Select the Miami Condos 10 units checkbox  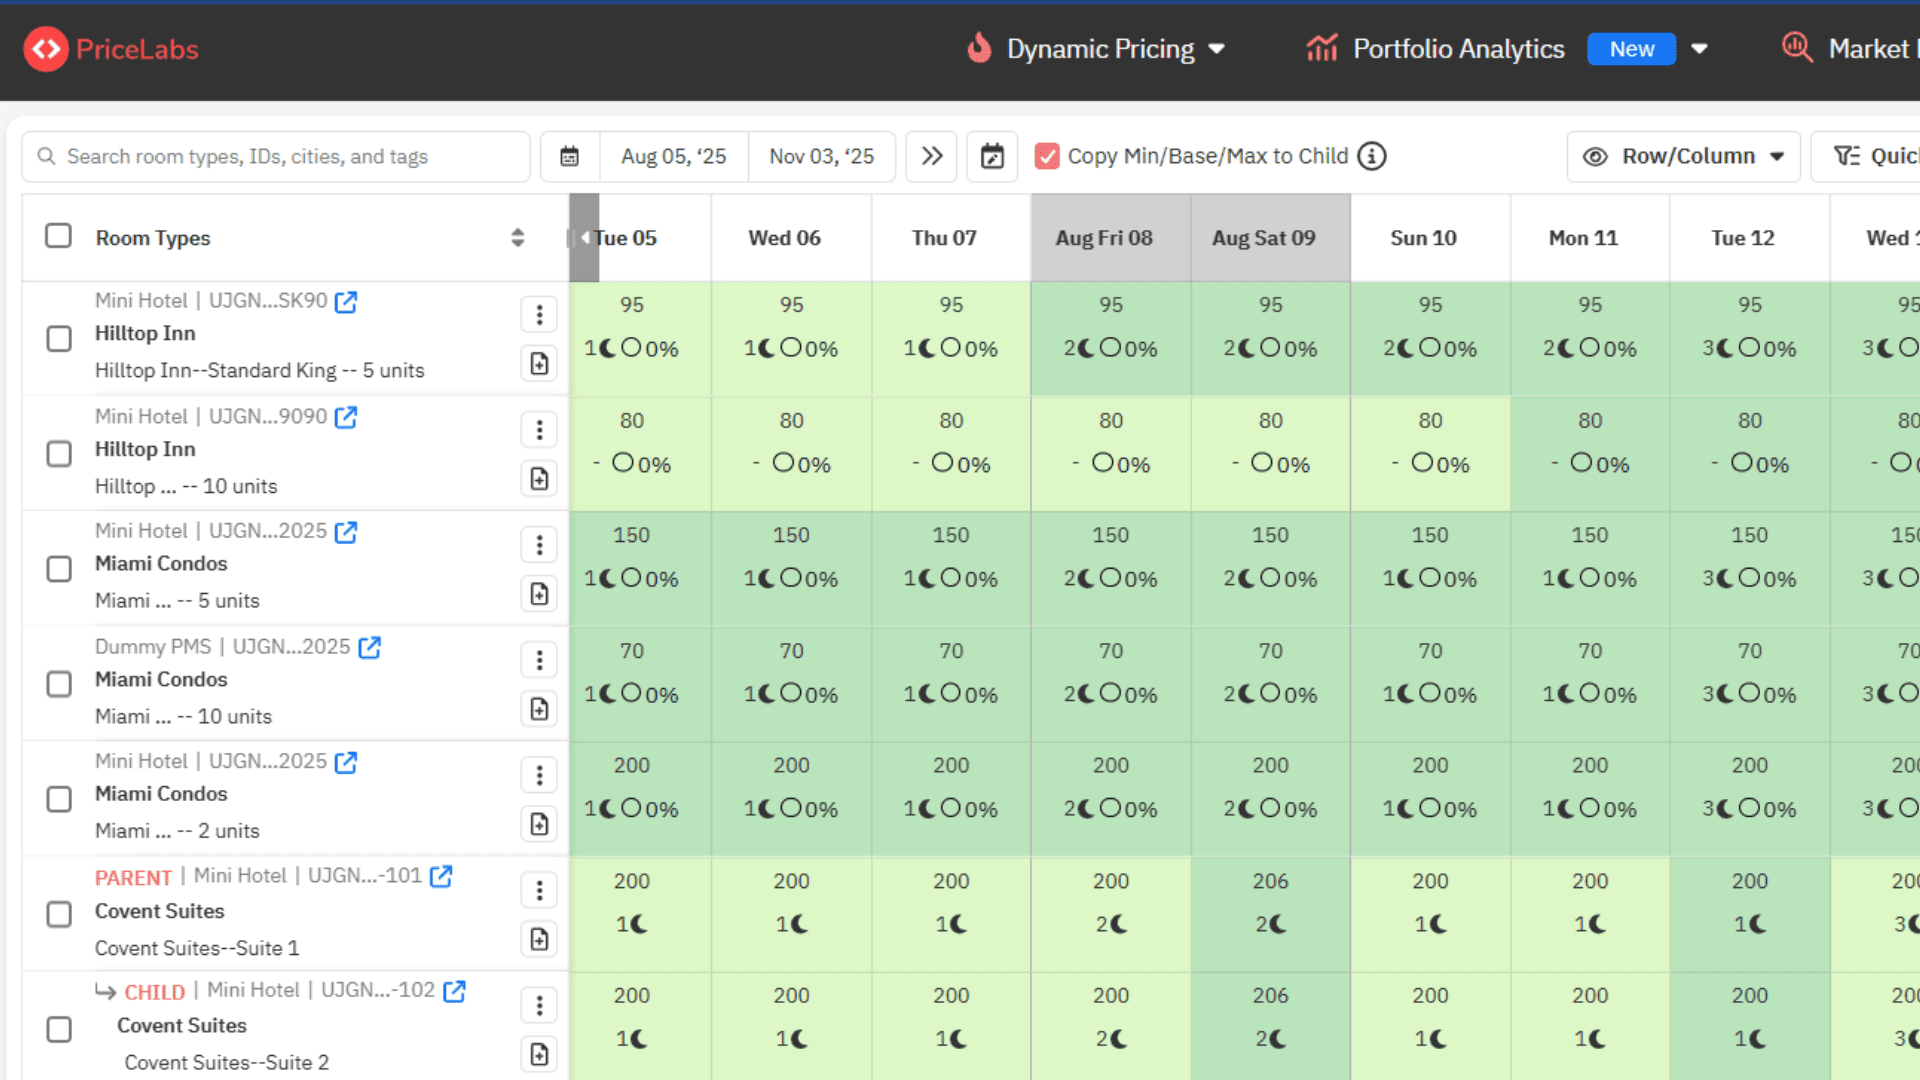59,684
